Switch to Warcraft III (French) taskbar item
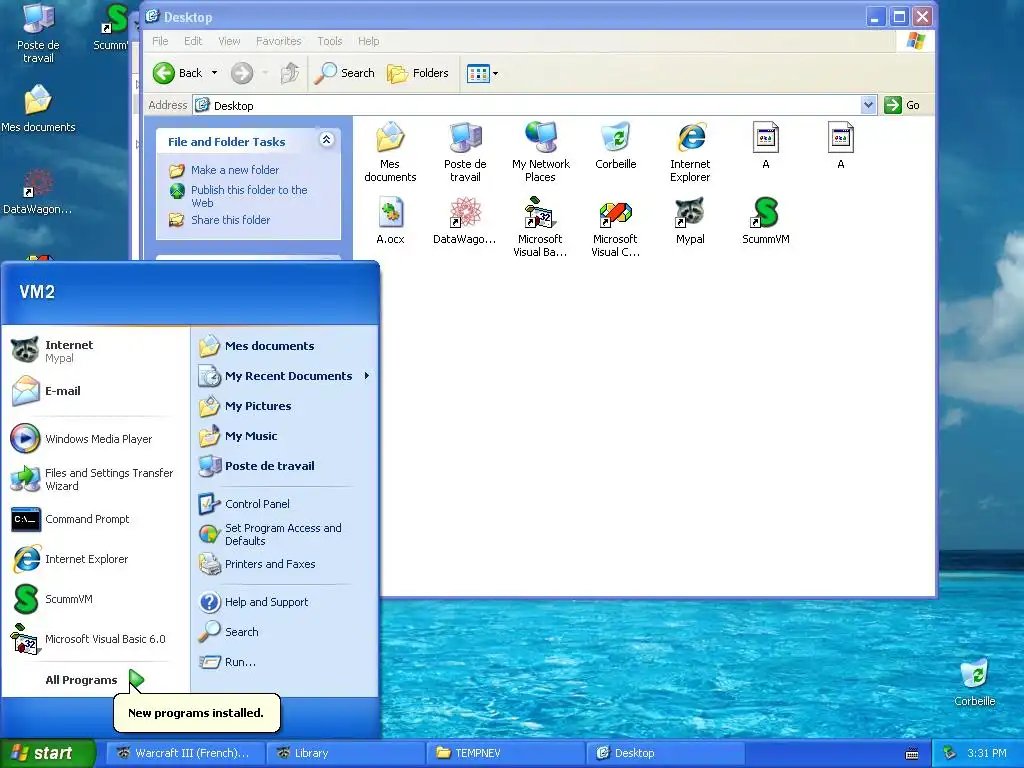Image resolution: width=1024 pixels, height=768 pixels. [x=185, y=754]
